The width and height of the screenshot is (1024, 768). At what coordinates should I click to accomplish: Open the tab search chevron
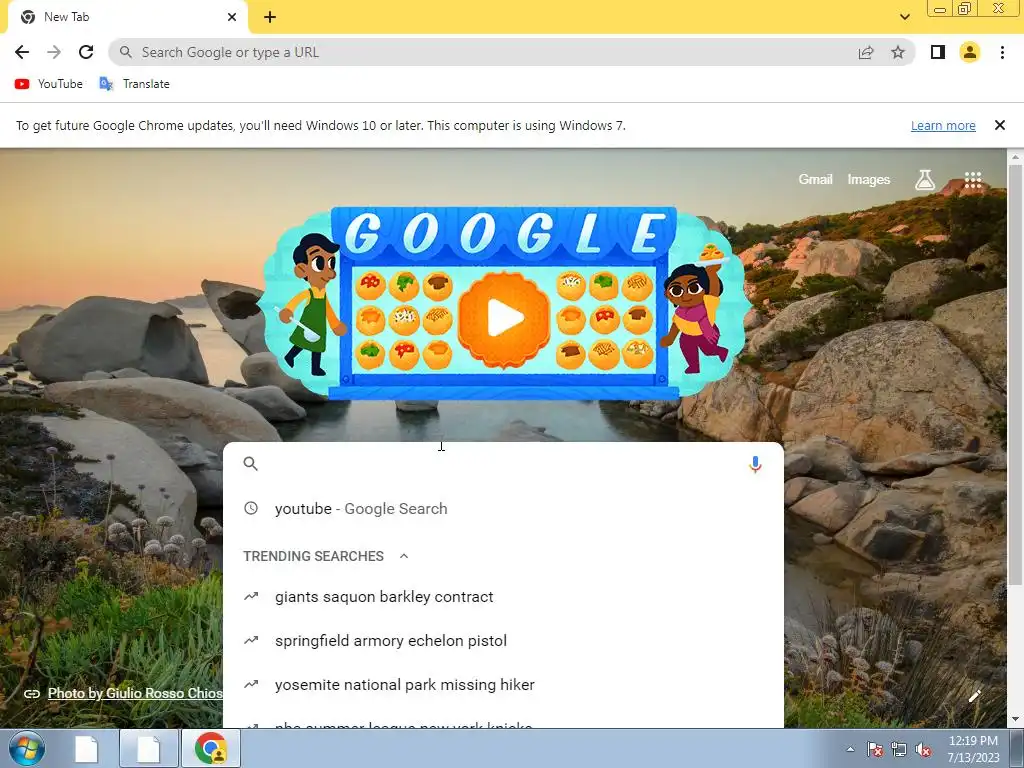point(904,17)
